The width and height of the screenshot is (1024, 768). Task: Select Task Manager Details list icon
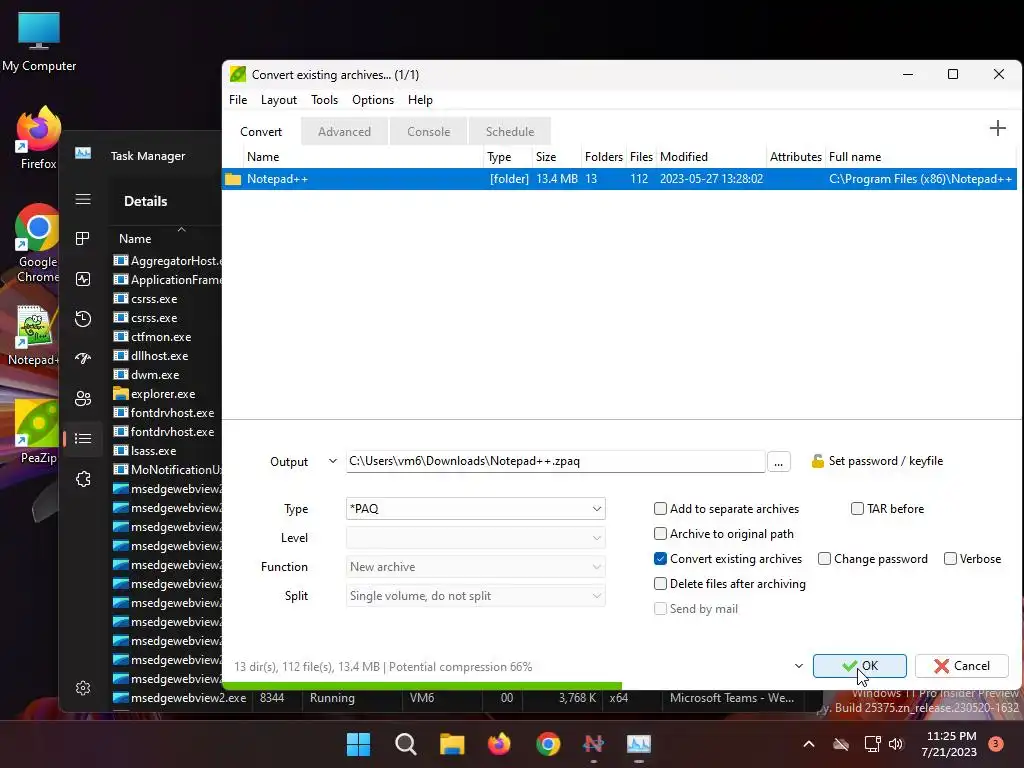[83, 438]
